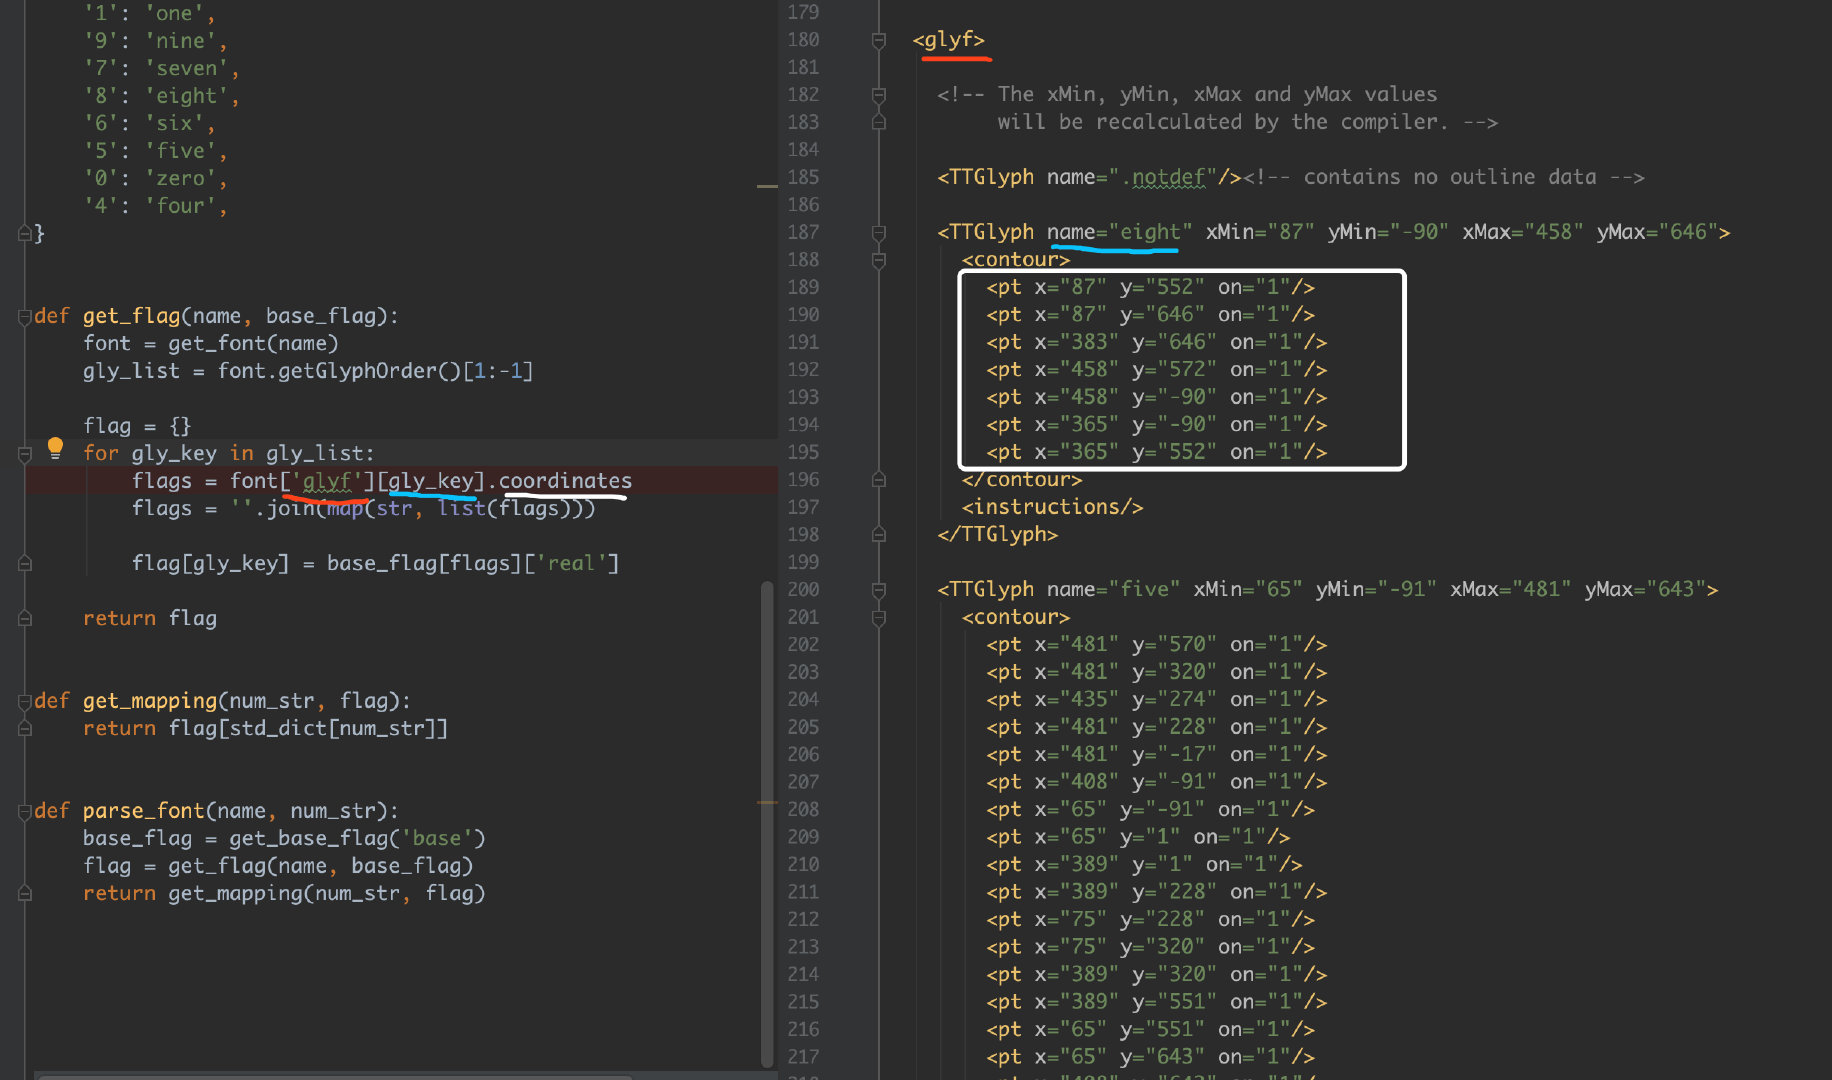Click the left editor vertical scrollbar
Viewport: 1832px width, 1080px height.
tap(767, 823)
